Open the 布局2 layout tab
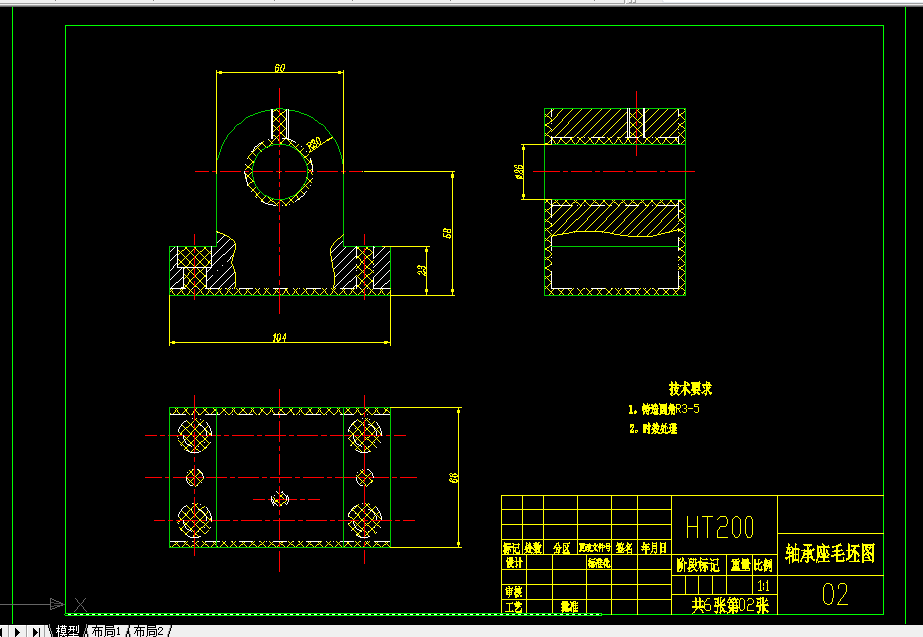 coord(148,631)
